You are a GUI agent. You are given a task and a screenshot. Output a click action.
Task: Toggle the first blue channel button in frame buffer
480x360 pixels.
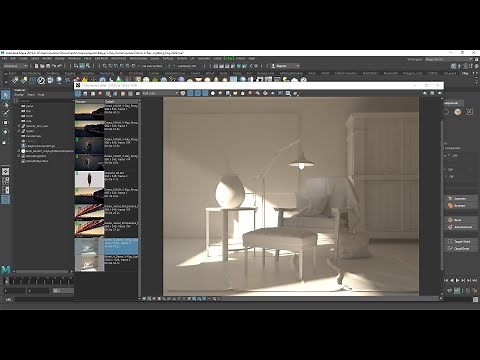click(x=190, y=94)
